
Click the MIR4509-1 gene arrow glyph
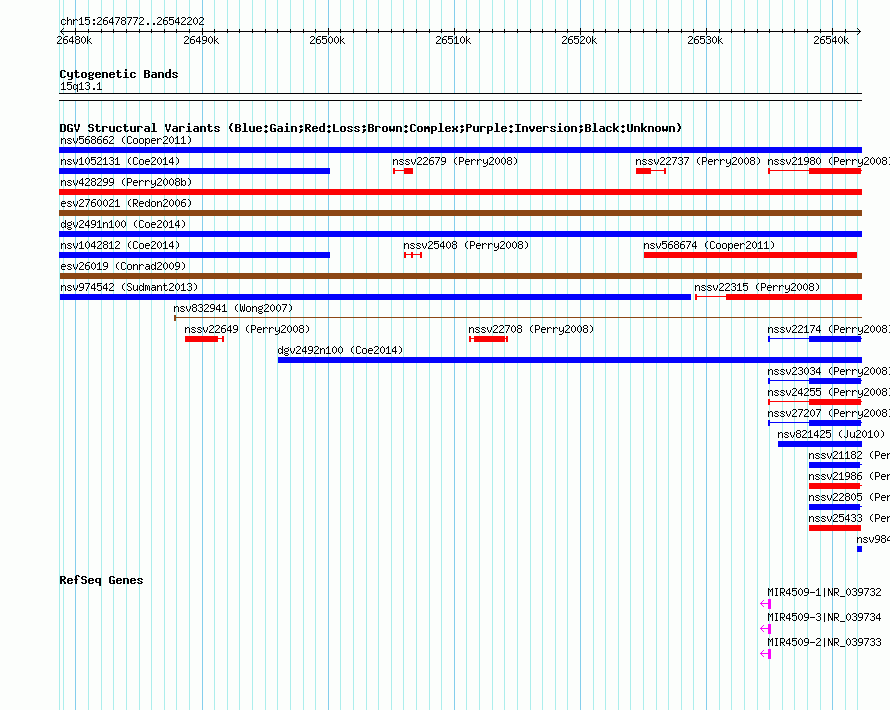pyautogui.click(x=766, y=604)
